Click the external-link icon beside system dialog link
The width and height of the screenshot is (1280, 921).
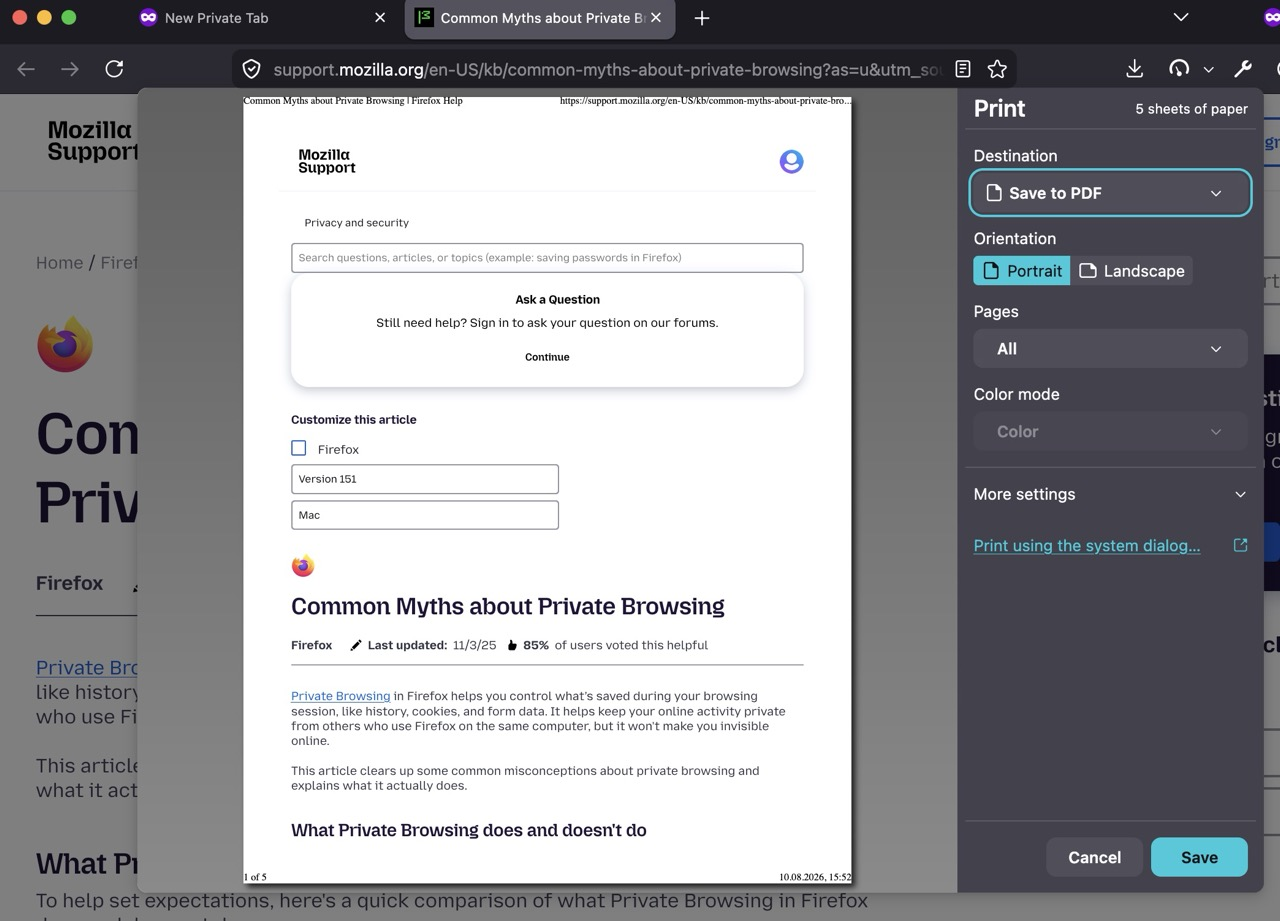pos(1240,545)
